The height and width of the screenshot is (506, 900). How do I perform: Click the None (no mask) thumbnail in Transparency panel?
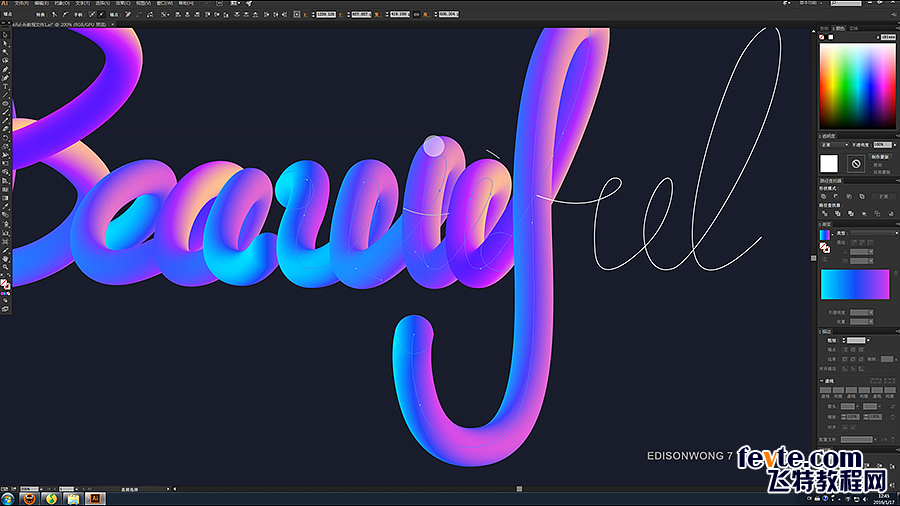[x=856, y=164]
